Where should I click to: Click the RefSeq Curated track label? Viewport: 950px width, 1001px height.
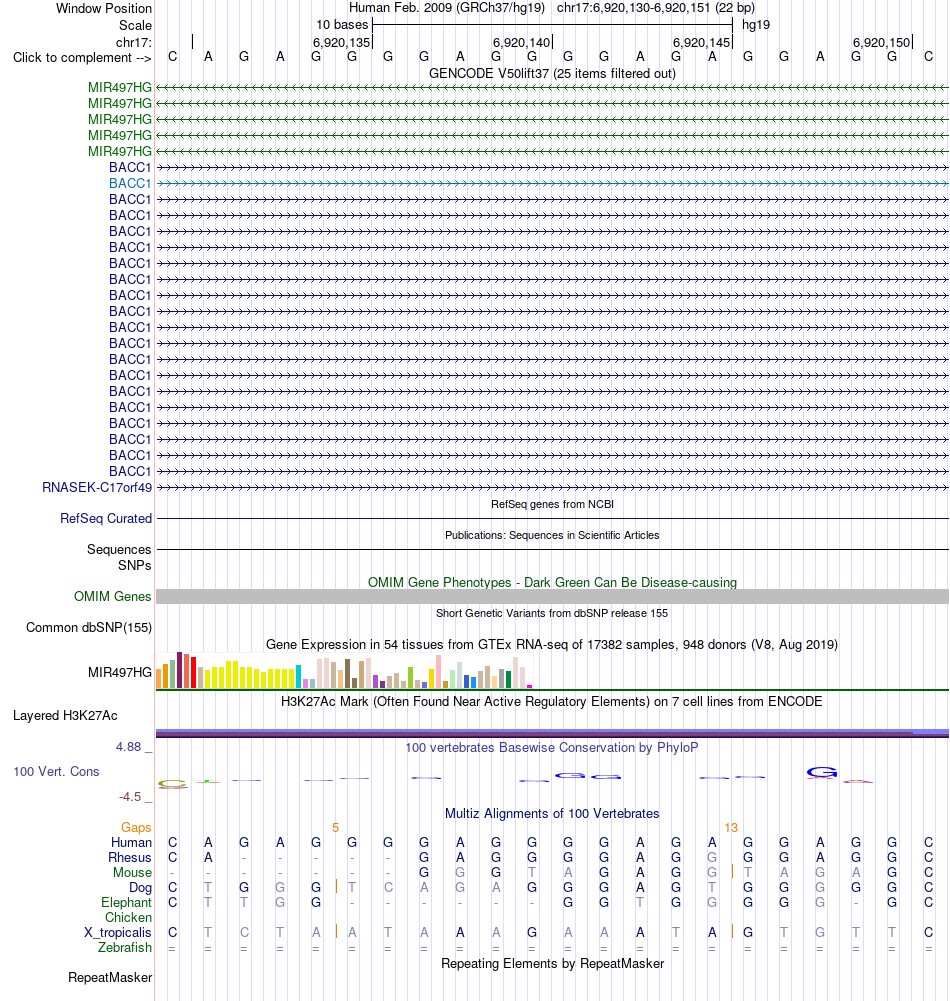pos(106,518)
